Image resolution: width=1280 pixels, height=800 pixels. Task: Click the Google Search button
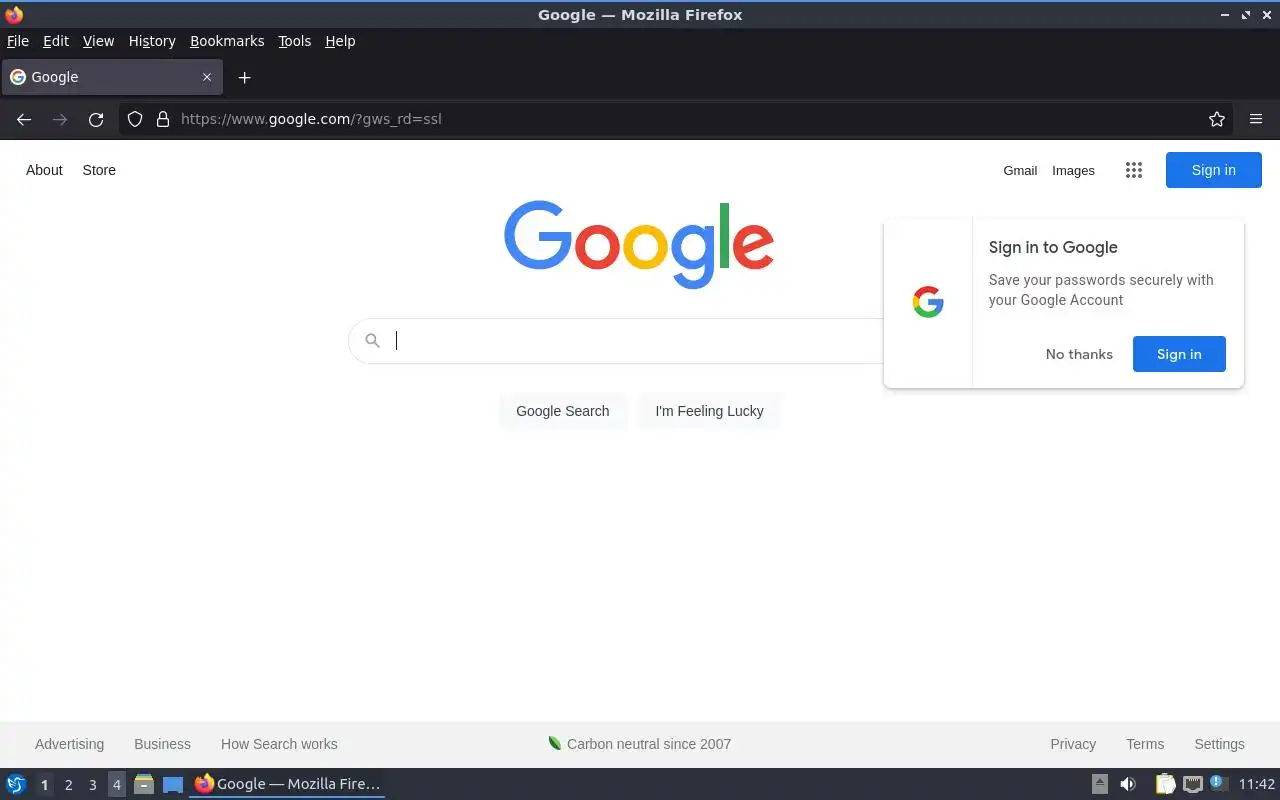point(563,411)
